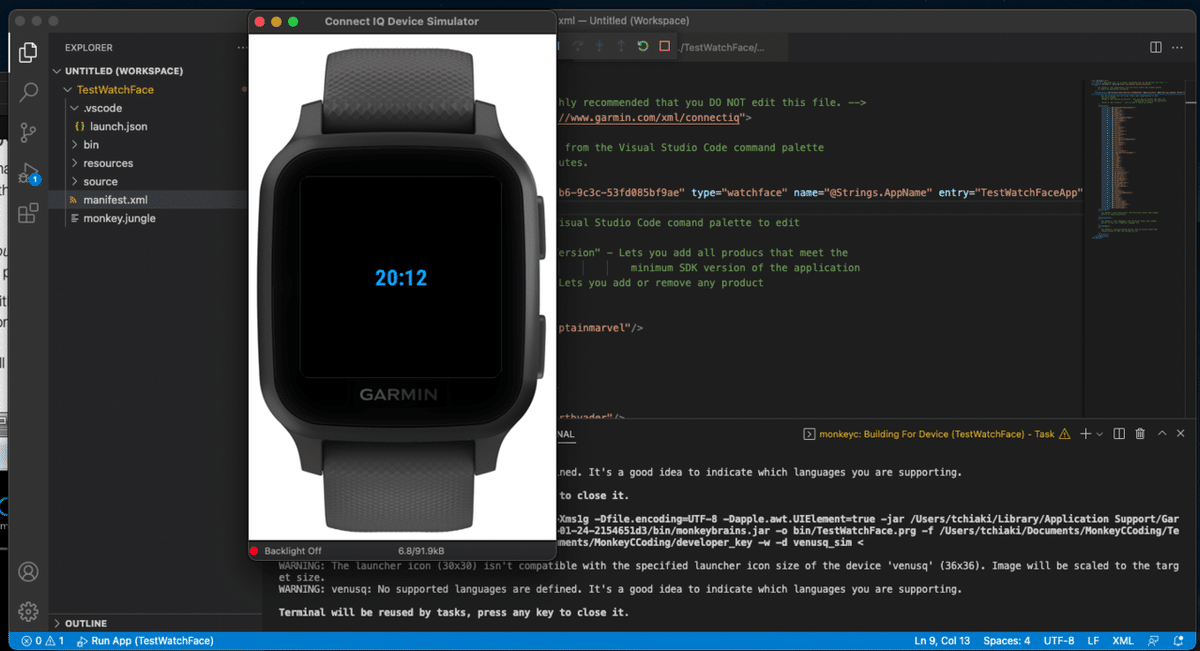Change end of line sequence LF
The width and height of the screenshot is (1200, 651).
[1093, 640]
